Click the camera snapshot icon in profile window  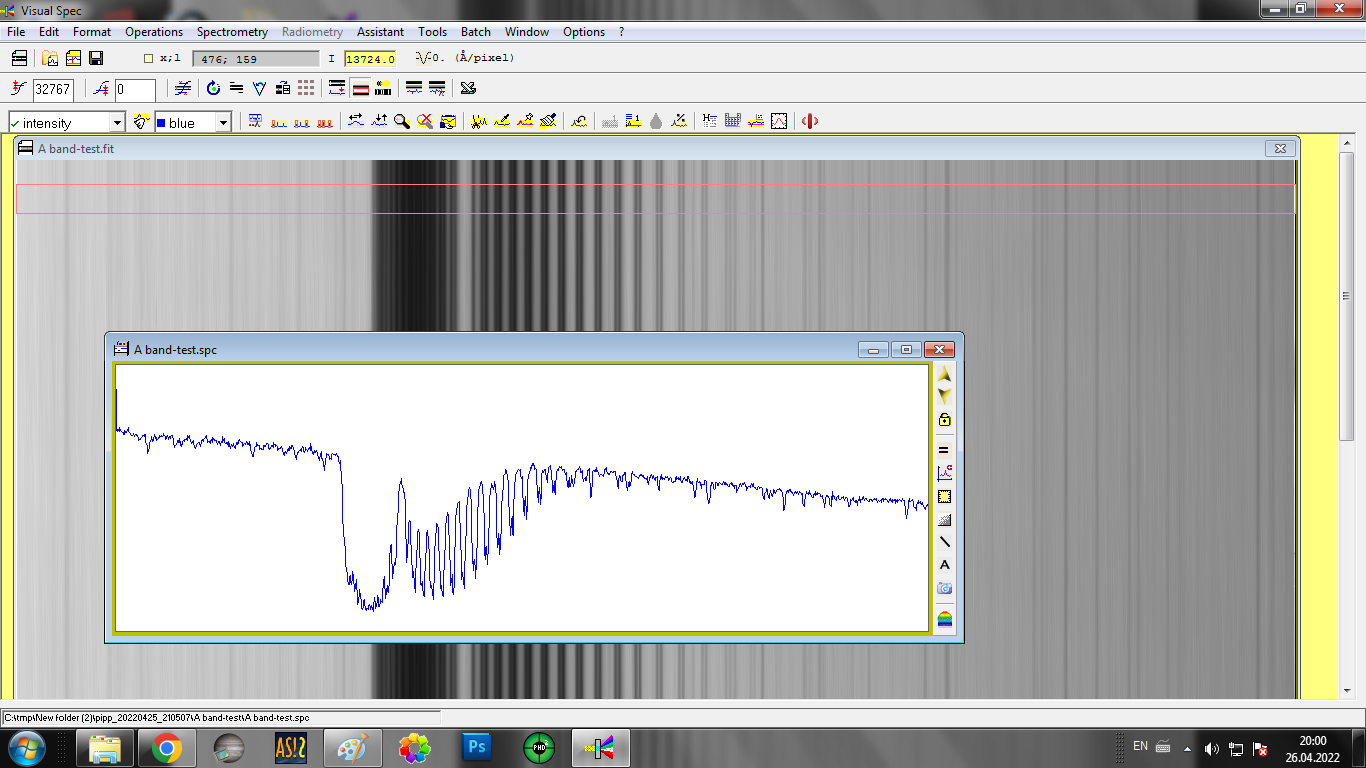point(944,588)
